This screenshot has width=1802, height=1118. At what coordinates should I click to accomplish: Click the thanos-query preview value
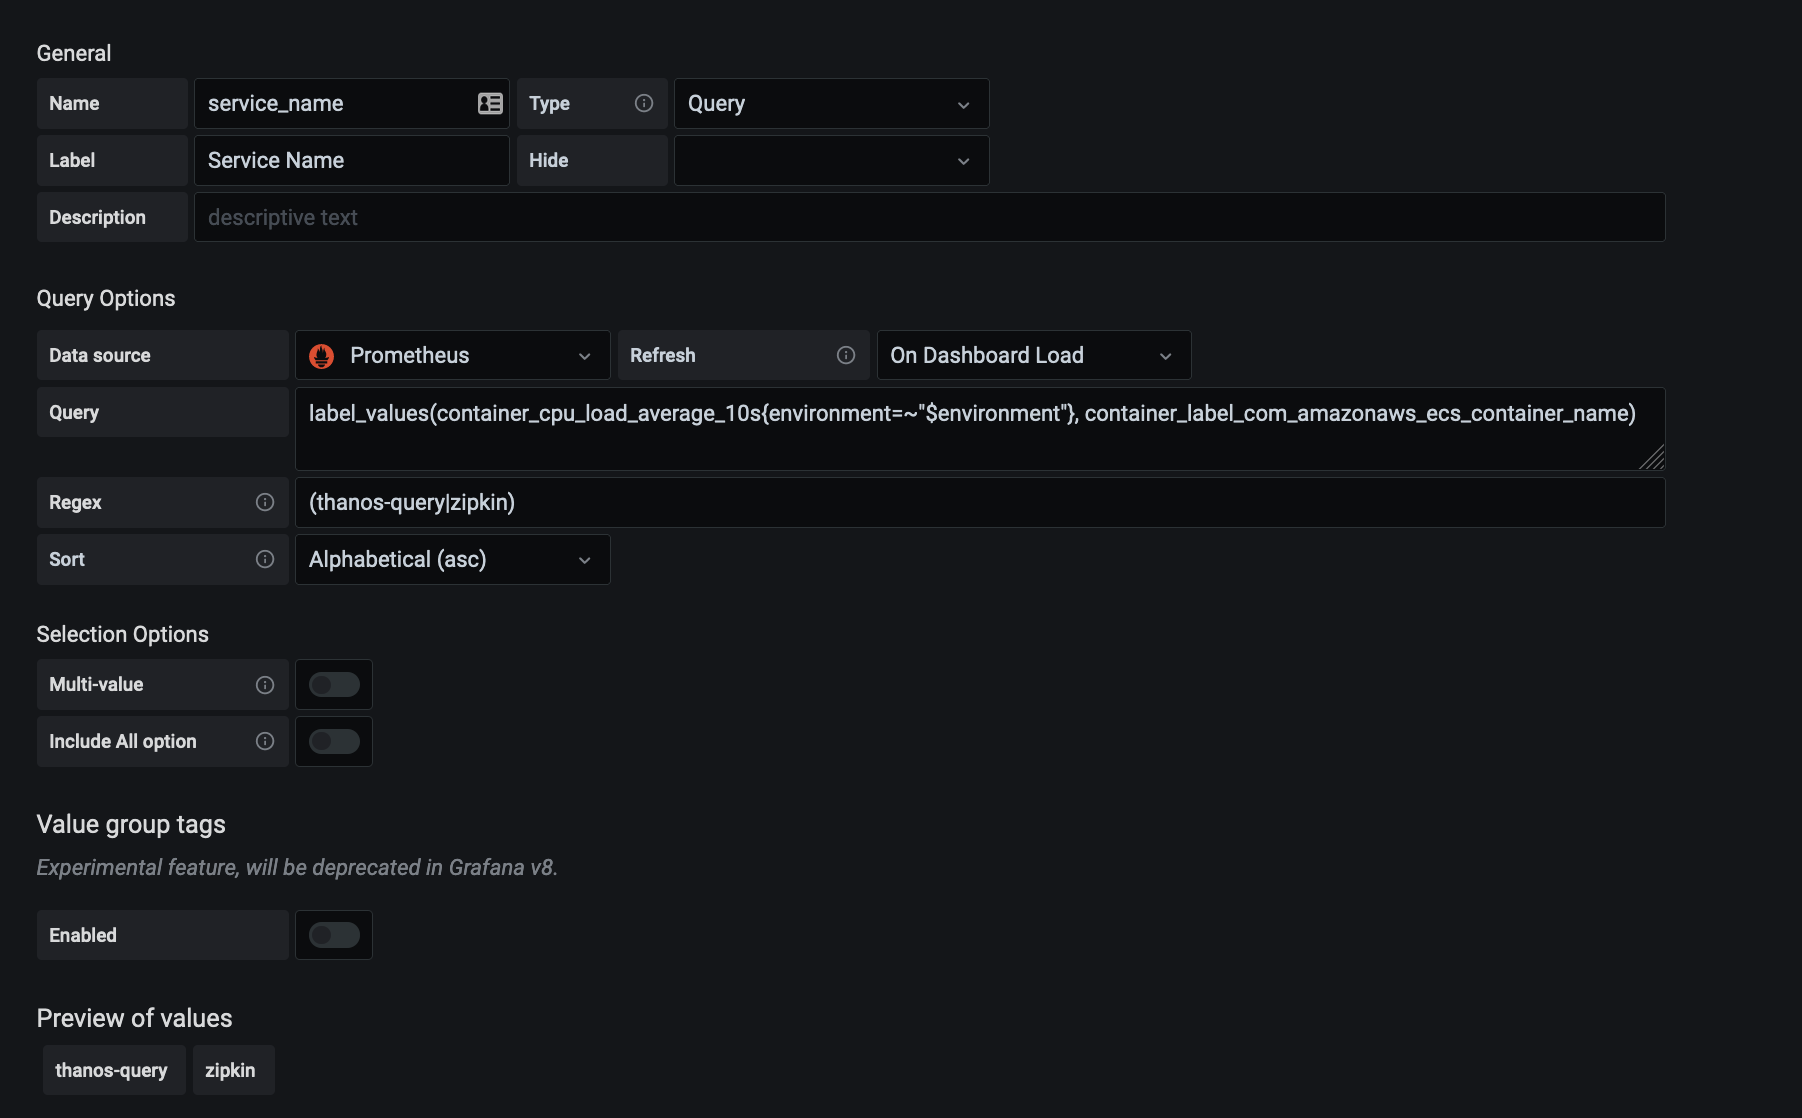[113, 1070]
